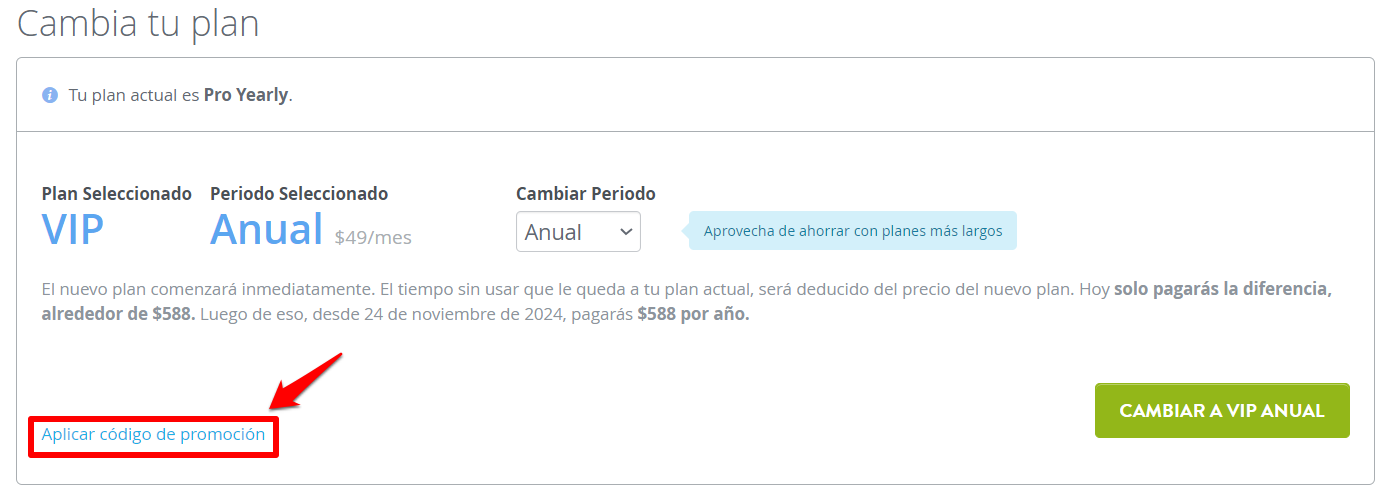Viewport: 1392px width, 499px height.
Task: Click the chevron arrow in the period selector
Action: [626, 232]
